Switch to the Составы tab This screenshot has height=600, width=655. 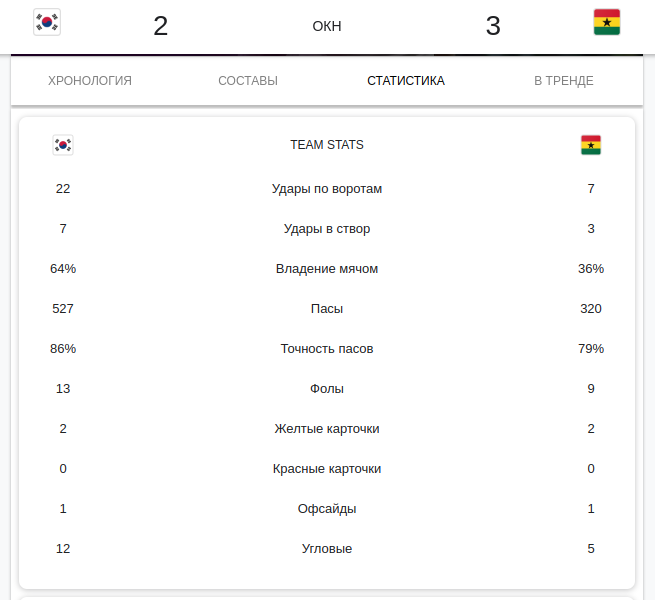click(x=248, y=81)
